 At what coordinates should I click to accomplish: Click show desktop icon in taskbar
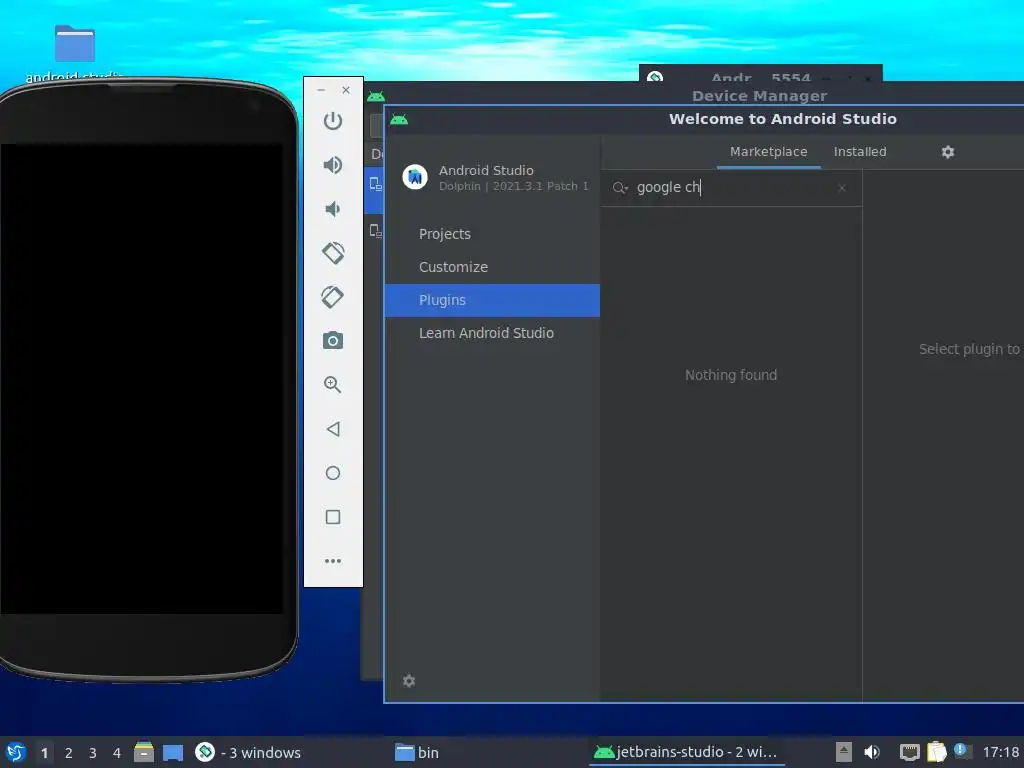point(173,752)
